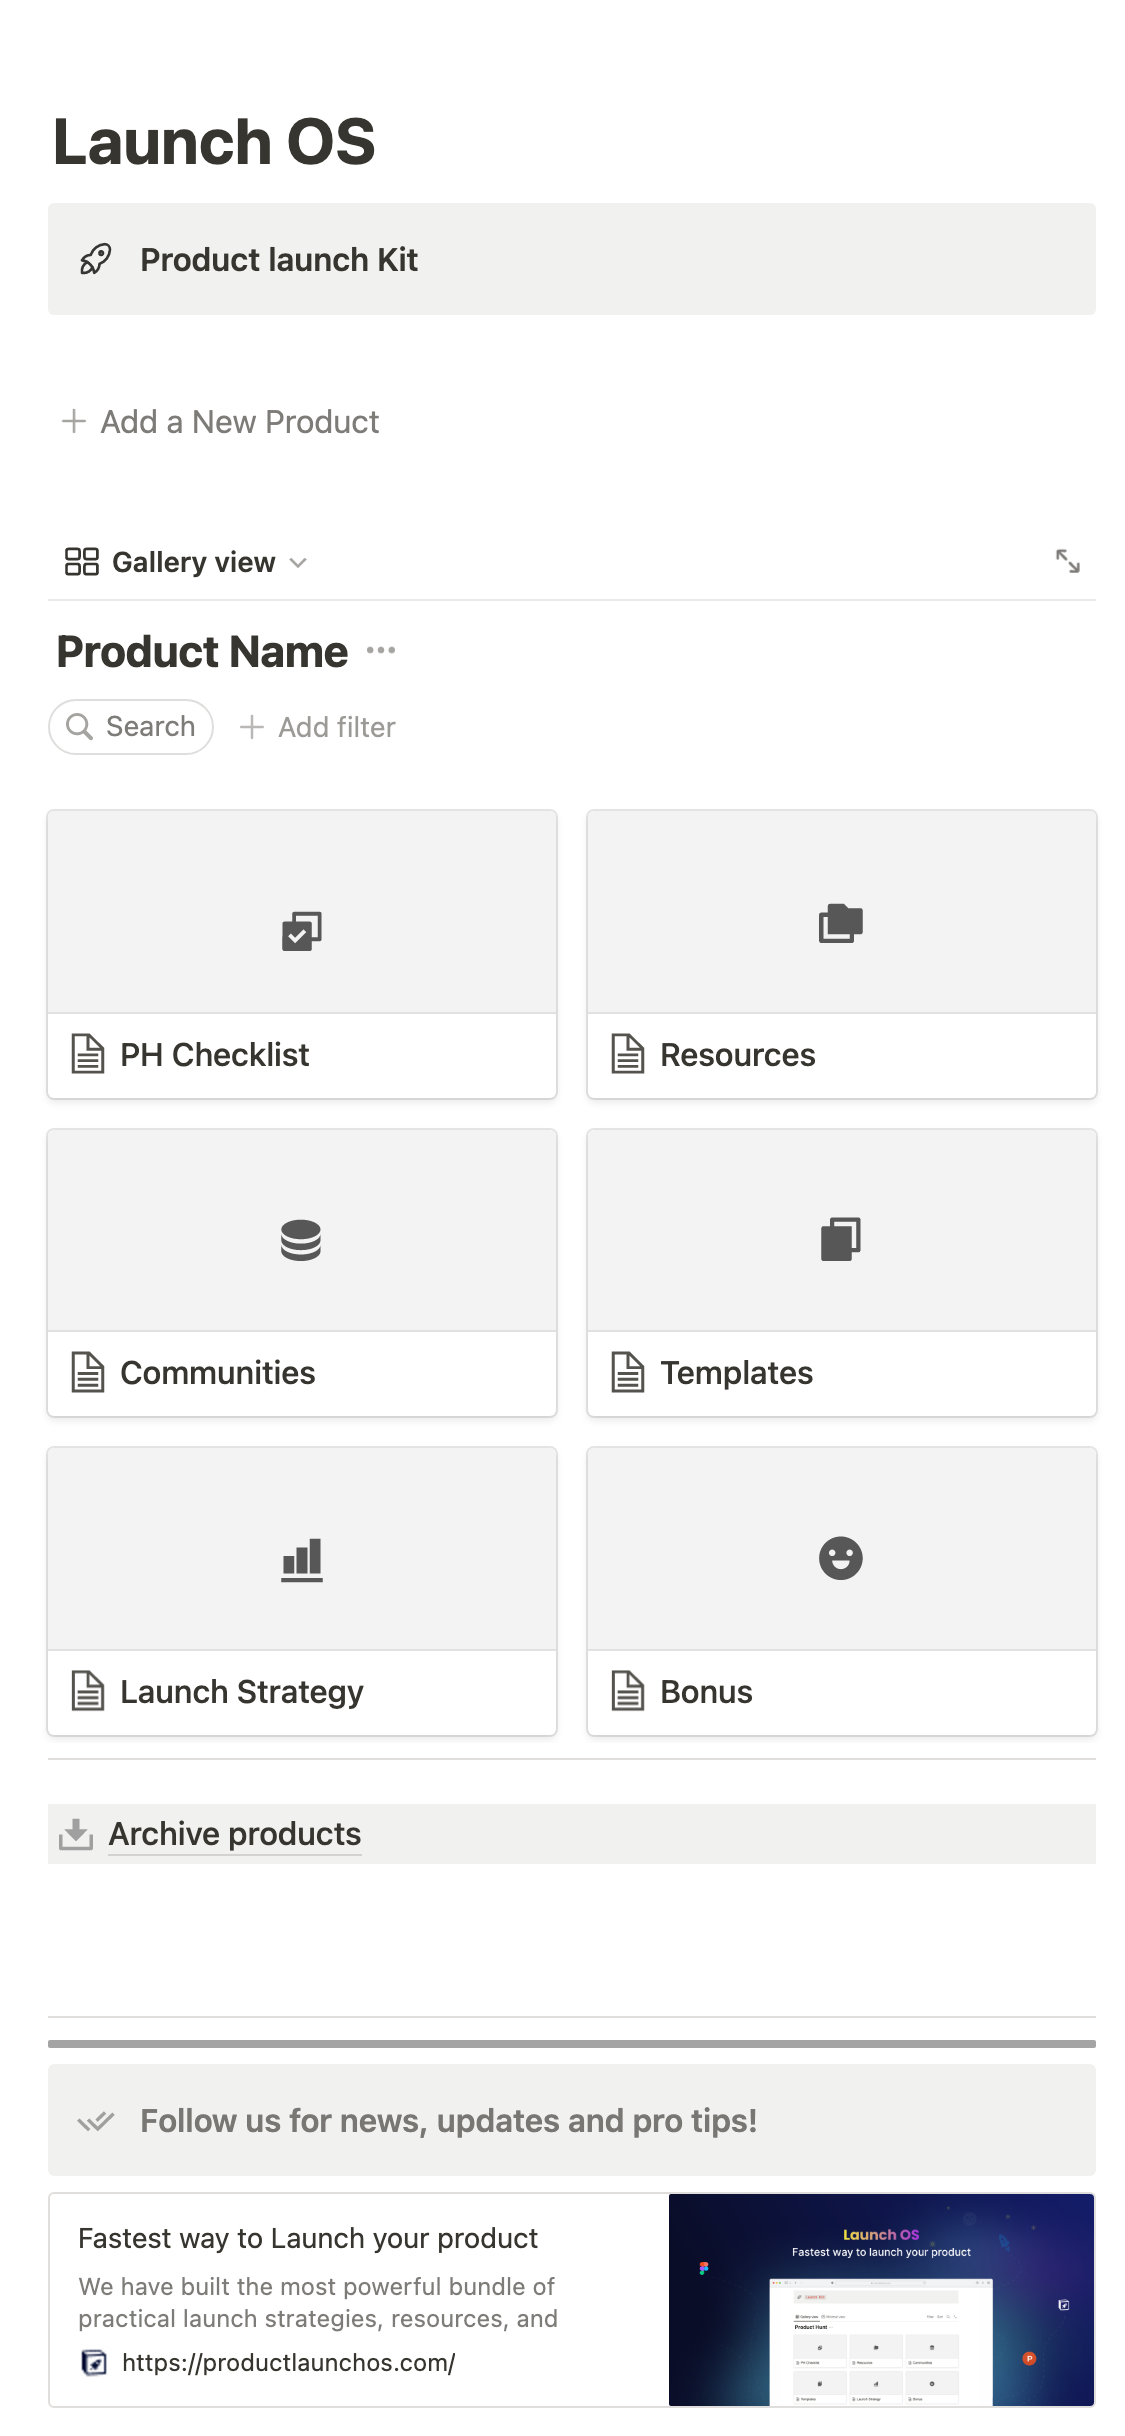
Task: Click the Launch OS website preview thumbnail
Action: pos(881,2299)
